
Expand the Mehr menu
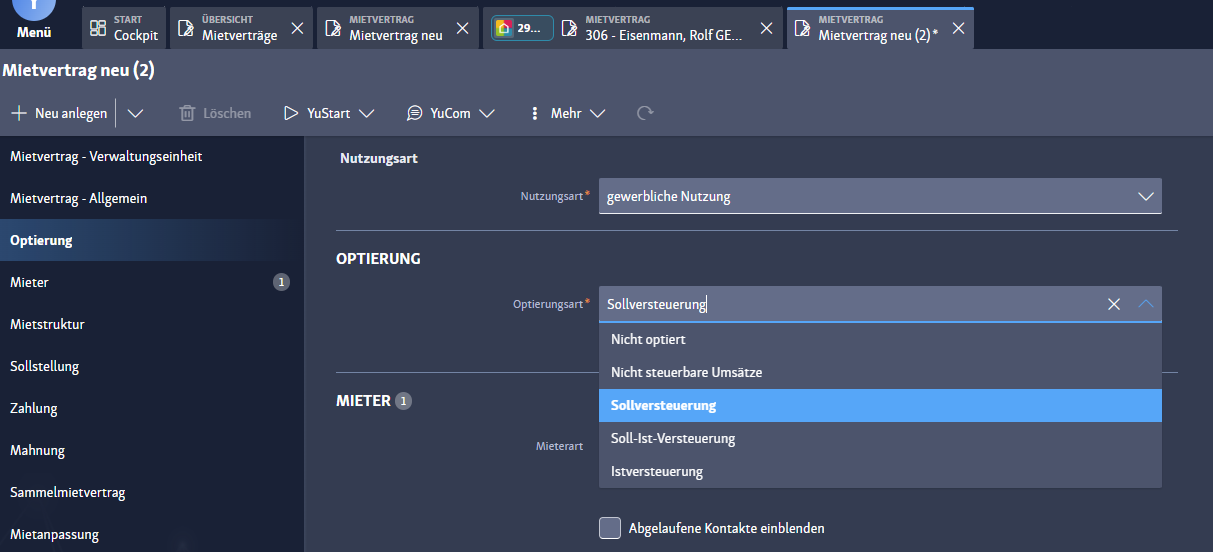(597, 114)
